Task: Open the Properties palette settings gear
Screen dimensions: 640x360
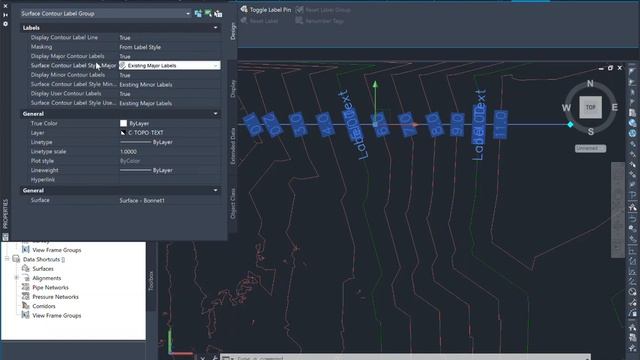Action: (5, 24)
